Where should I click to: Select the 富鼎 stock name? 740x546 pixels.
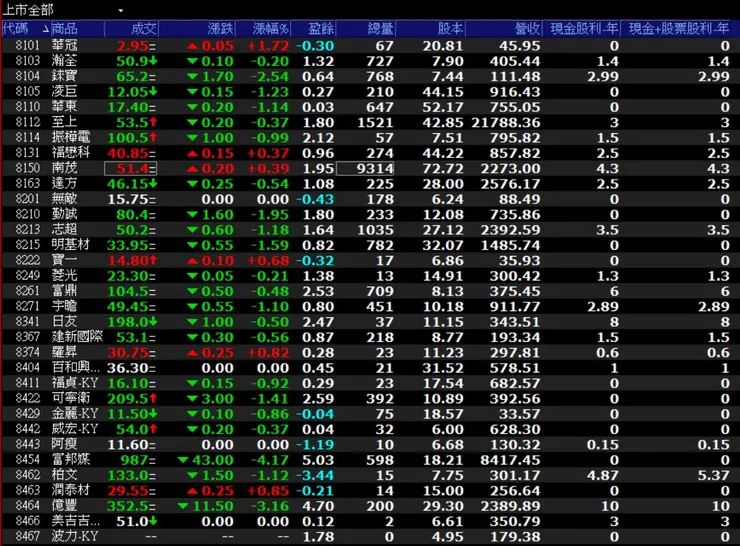[64, 291]
